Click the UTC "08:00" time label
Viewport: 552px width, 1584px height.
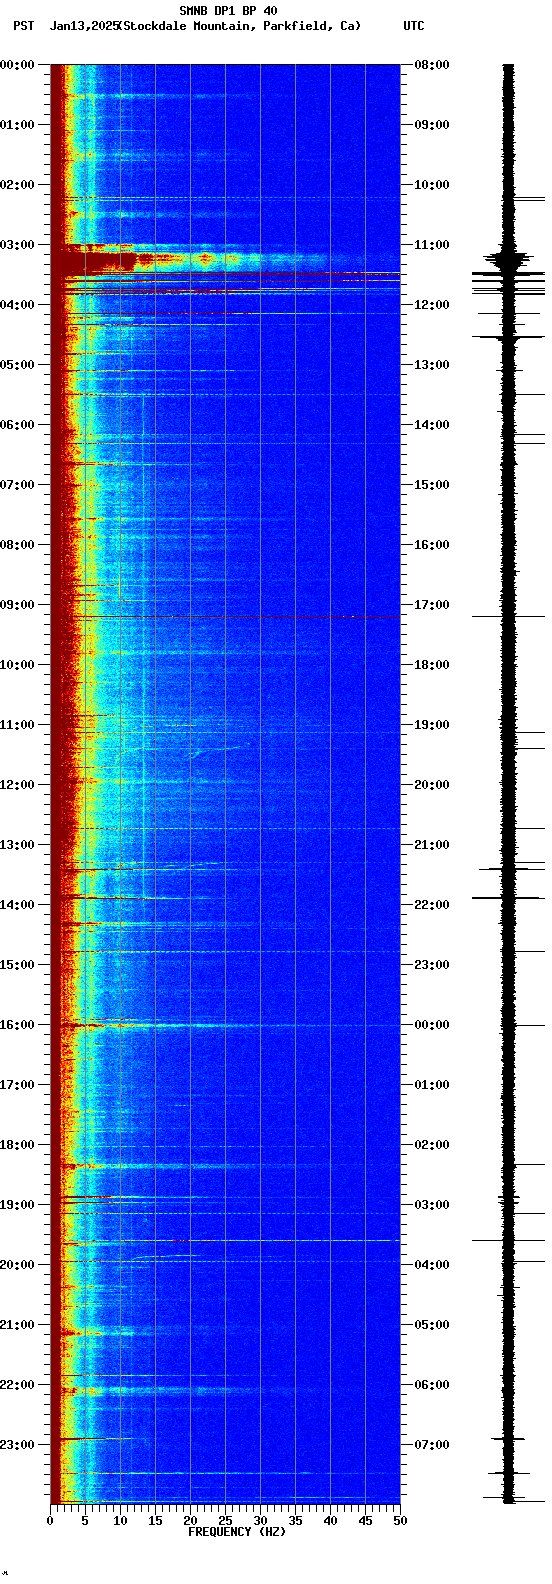pyautogui.click(x=432, y=65)
